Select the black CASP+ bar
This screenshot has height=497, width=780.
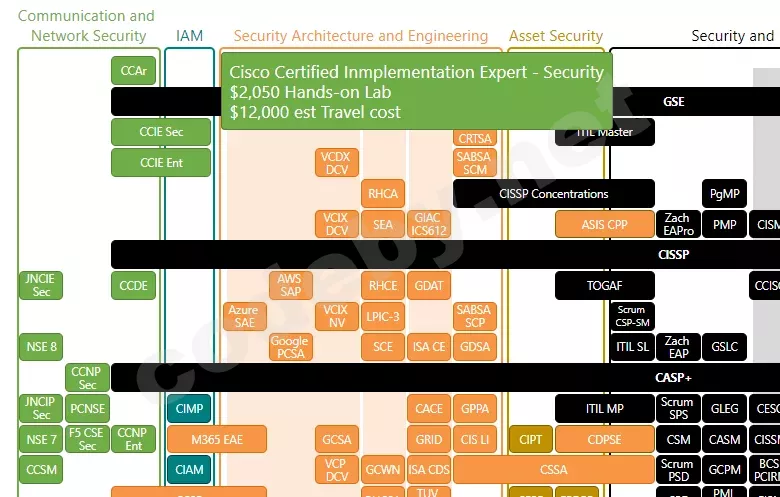[x=445, y=378]
